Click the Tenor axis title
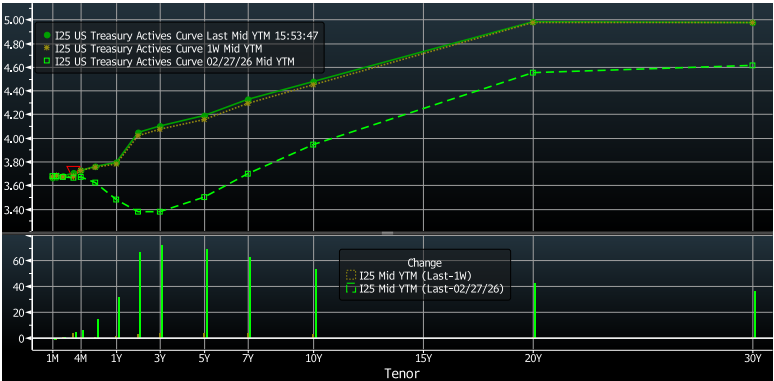 (x=402, y=374)
